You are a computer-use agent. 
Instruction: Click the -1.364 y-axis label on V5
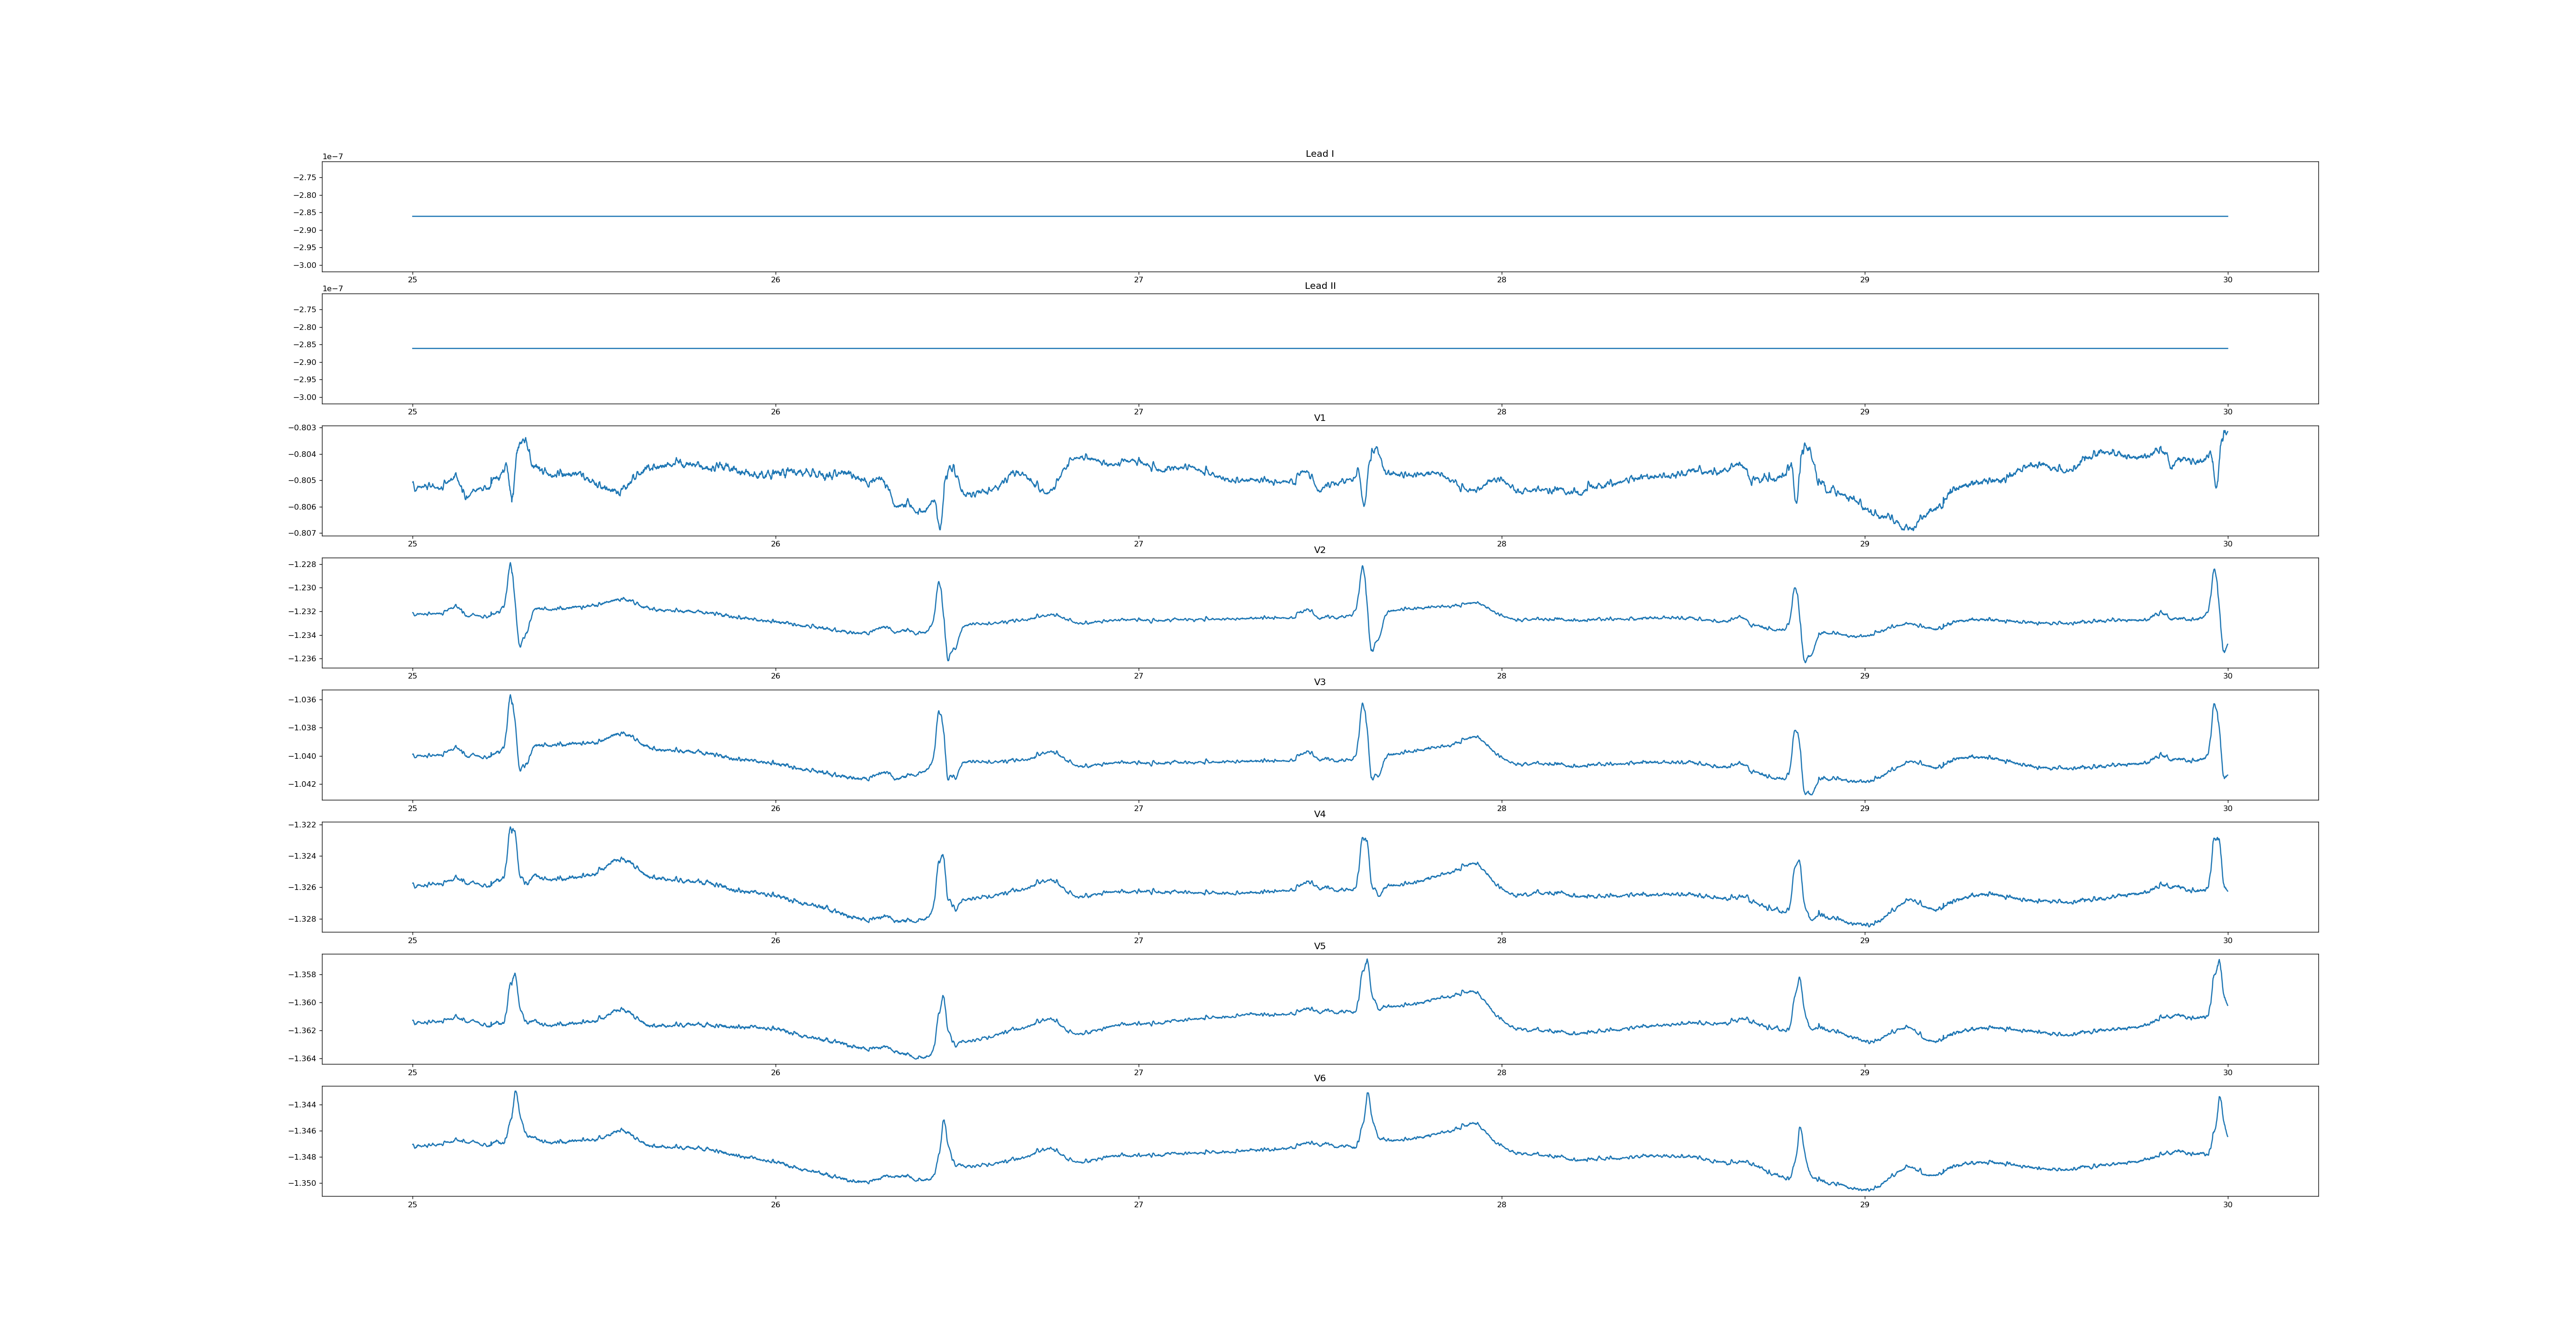pyautogui.click(x=303, y=1058)
